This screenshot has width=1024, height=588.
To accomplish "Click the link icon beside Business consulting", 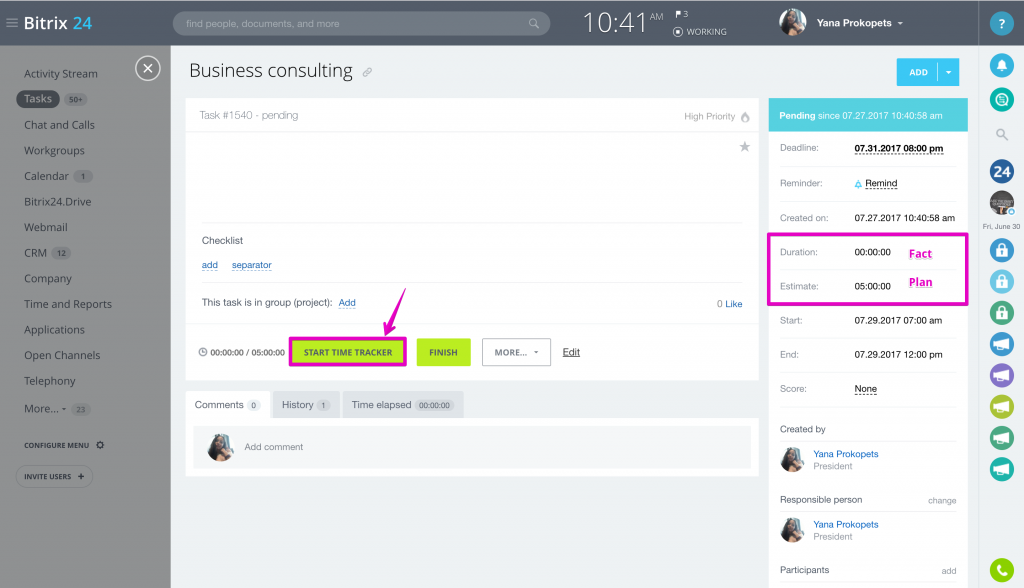I will tap(368, 72).
